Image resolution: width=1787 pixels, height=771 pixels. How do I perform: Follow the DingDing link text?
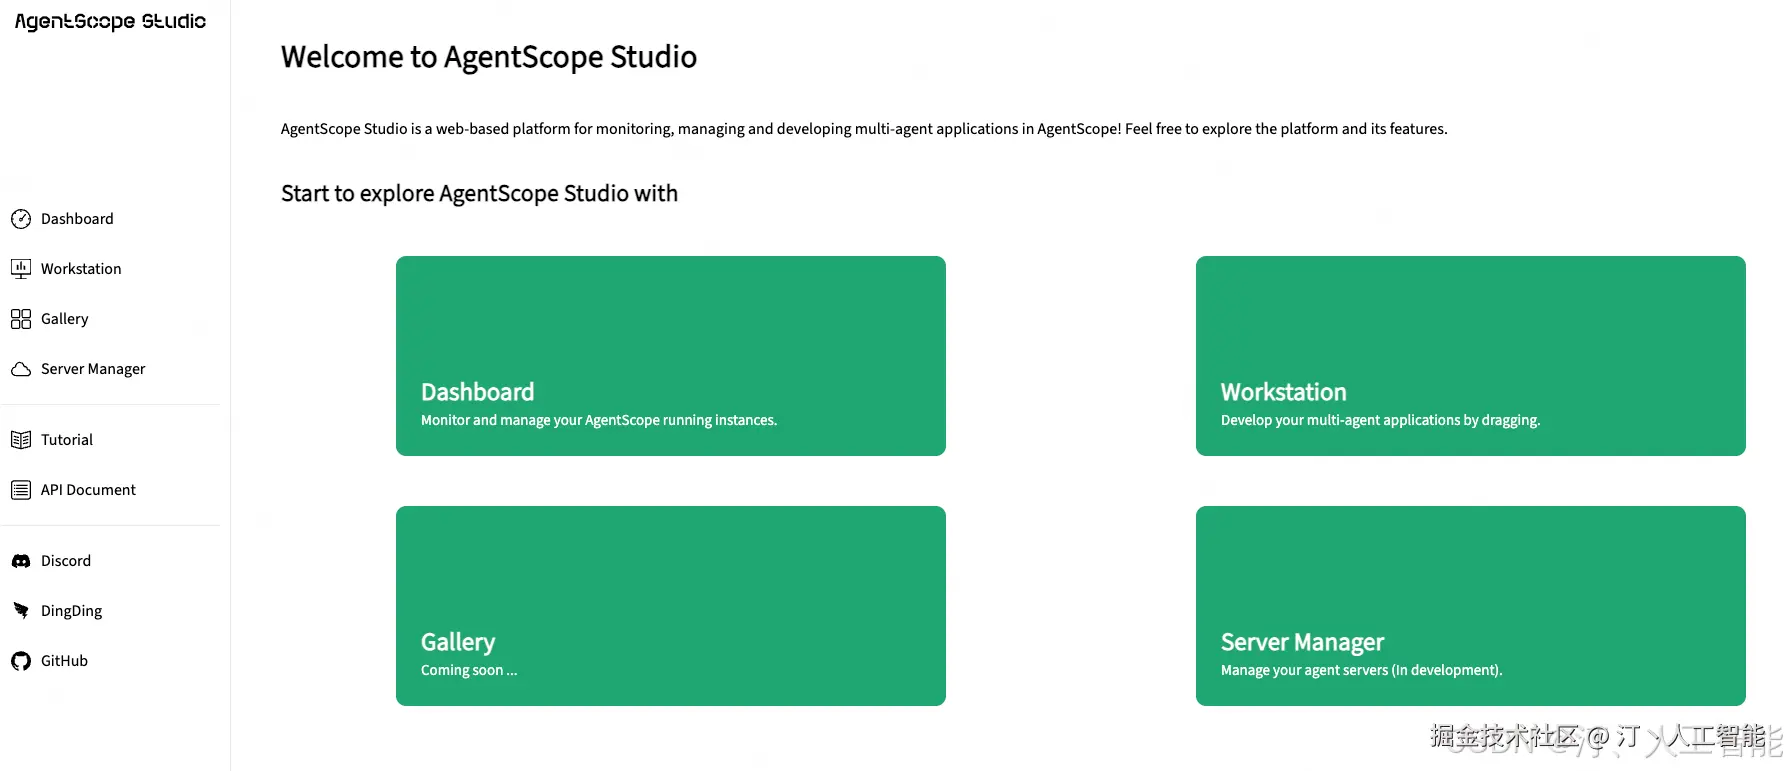coord(71,611)
